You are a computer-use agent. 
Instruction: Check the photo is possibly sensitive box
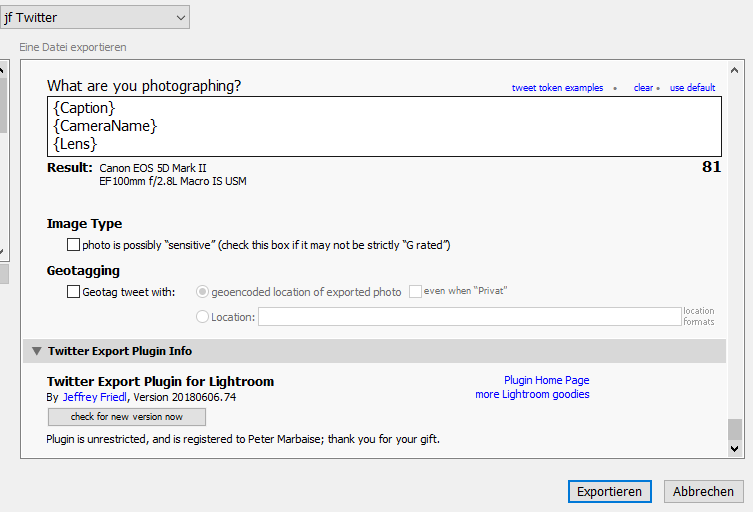pyautogui.click(x=73, y=245)
